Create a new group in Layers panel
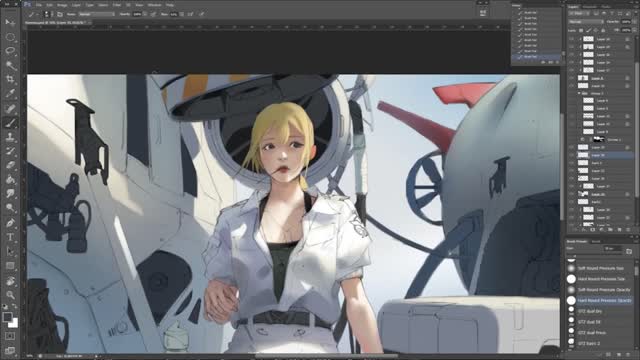 [x=611, y=230]
